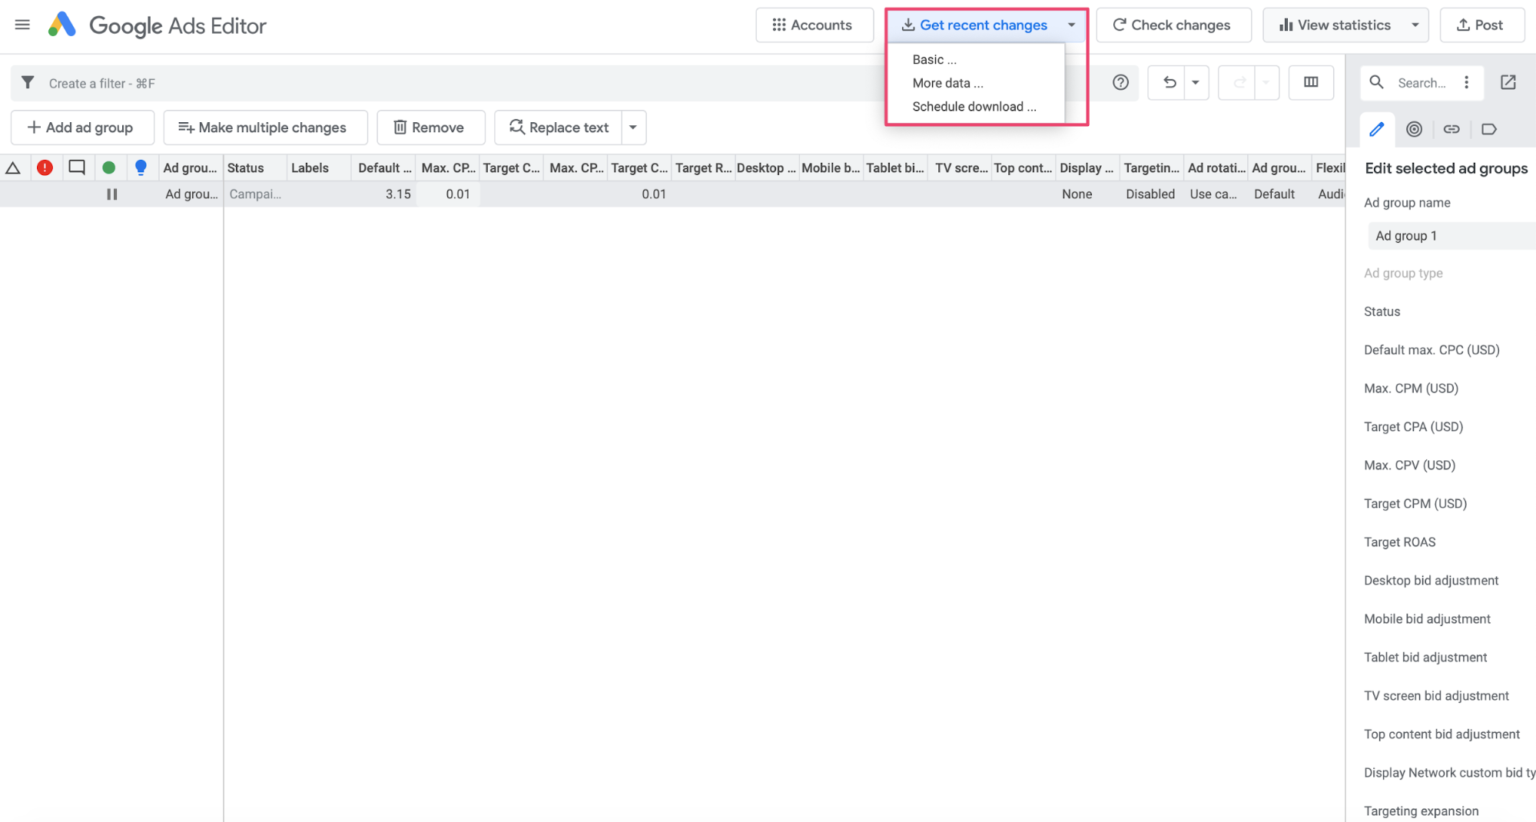Click the Add ad group button

pos(82,127)
